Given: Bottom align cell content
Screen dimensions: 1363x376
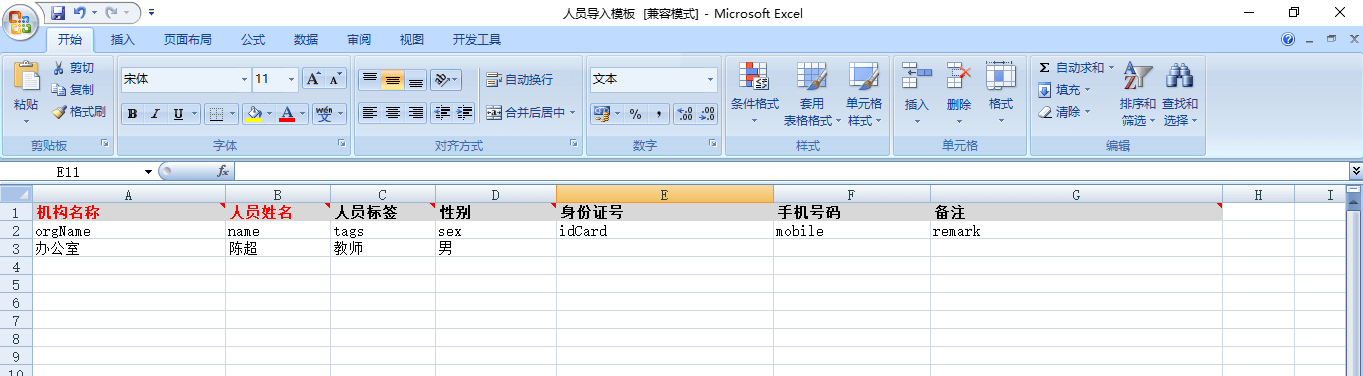Looking at the screenshot, I should [415, 79].
